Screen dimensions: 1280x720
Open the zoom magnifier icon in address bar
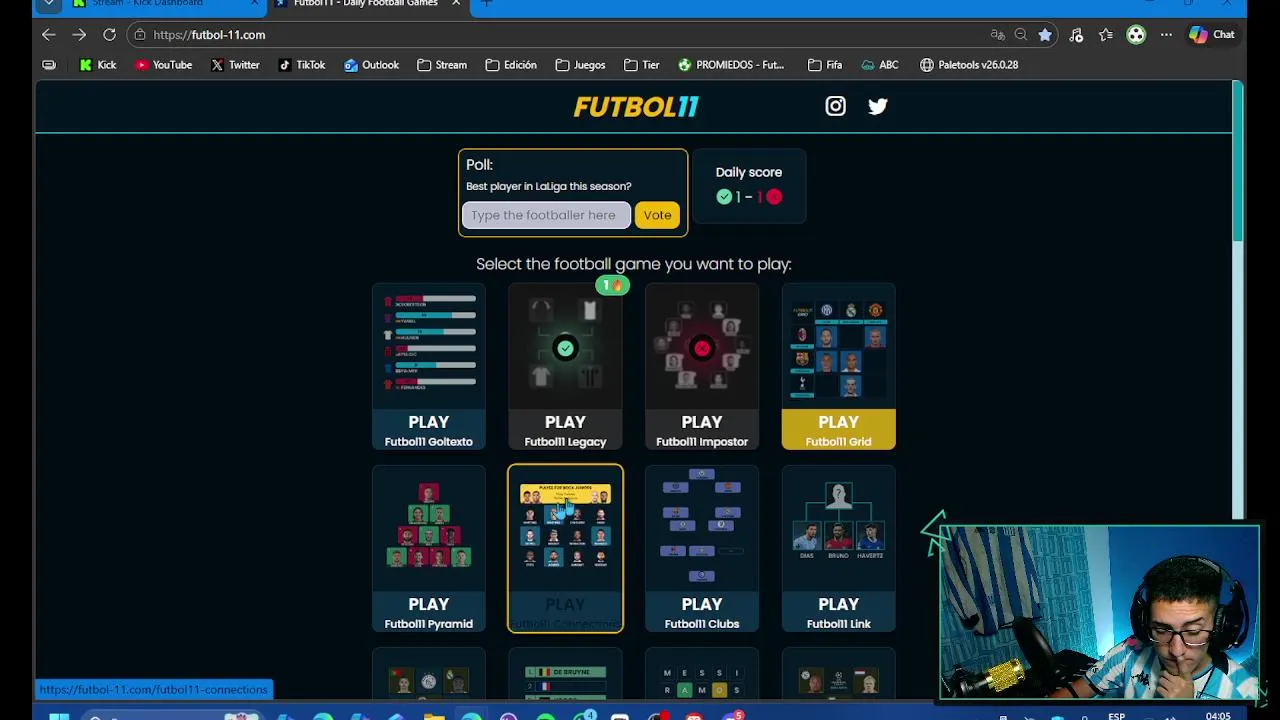pyautogui.click(x=1021, y=34)
